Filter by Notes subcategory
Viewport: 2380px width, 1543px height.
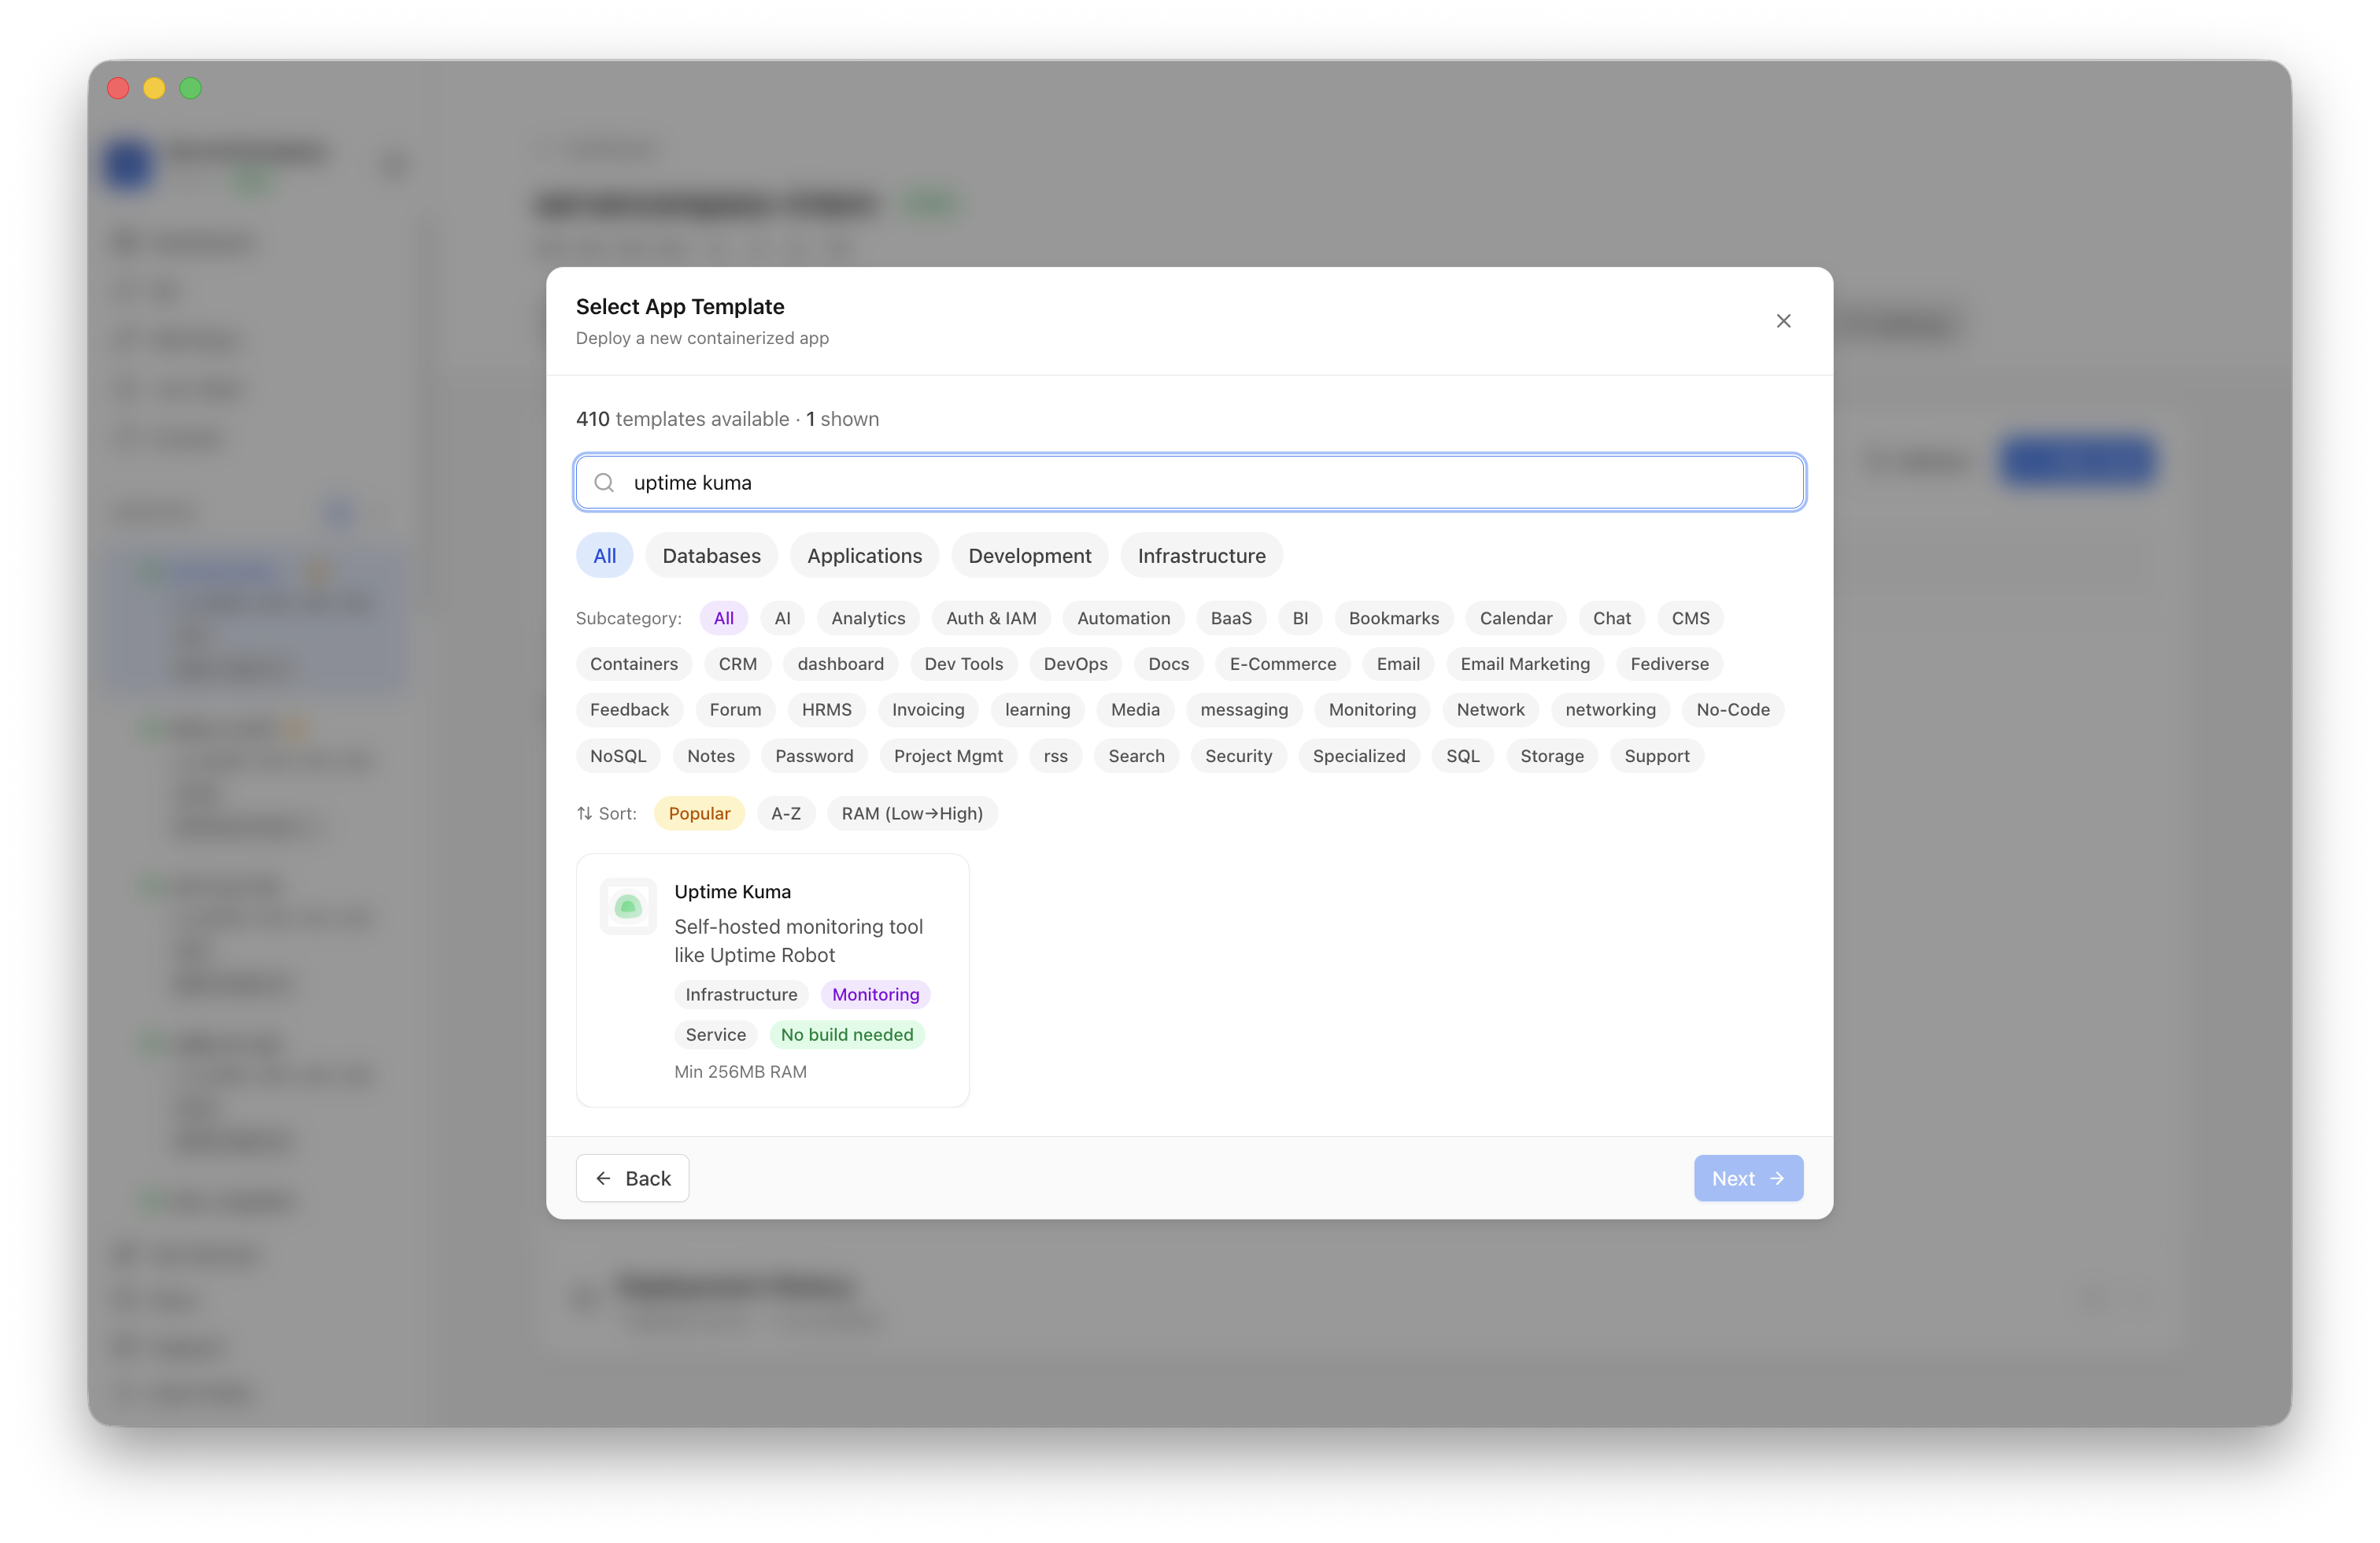click(711, 756)
